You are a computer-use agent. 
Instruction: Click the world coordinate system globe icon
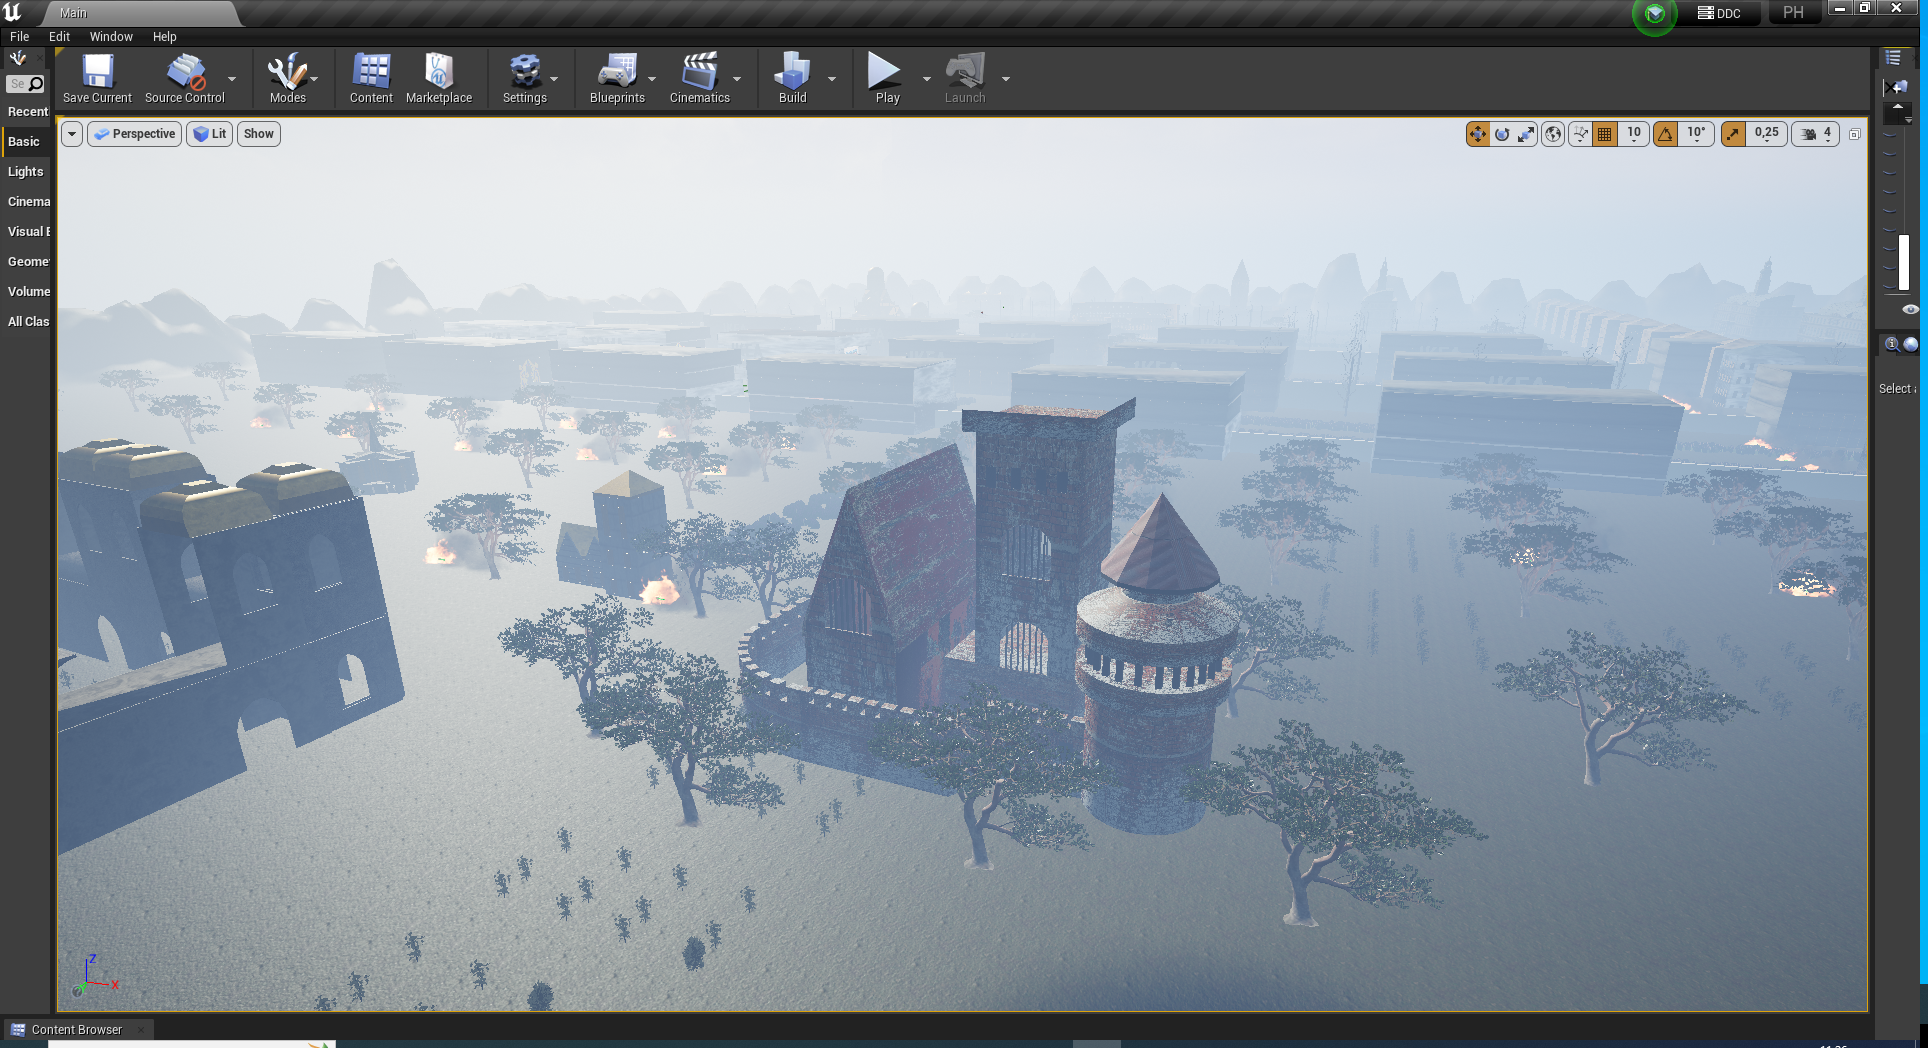click(x=1553, y=134)
